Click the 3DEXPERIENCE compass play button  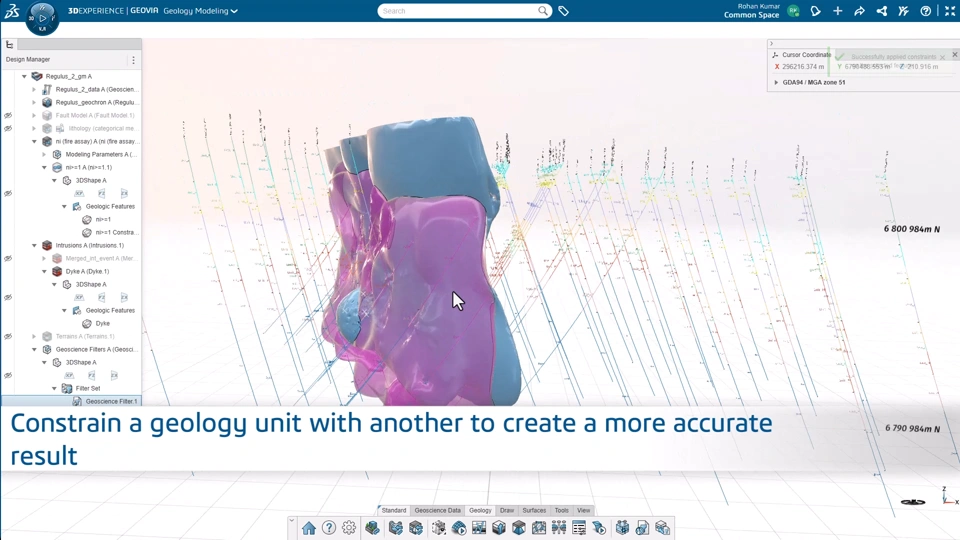(42, 18)
